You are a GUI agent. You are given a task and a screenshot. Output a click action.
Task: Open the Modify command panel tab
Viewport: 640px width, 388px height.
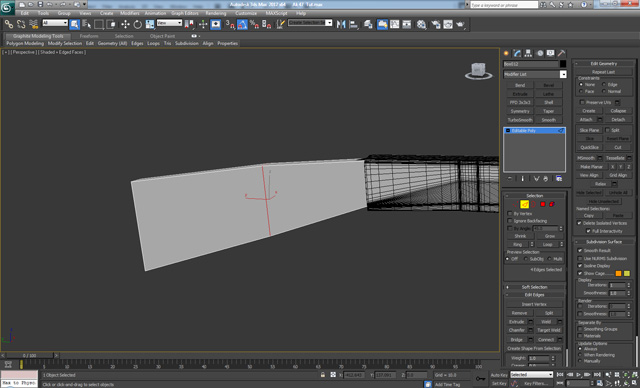pyautogui.click(x=517, y=53)
